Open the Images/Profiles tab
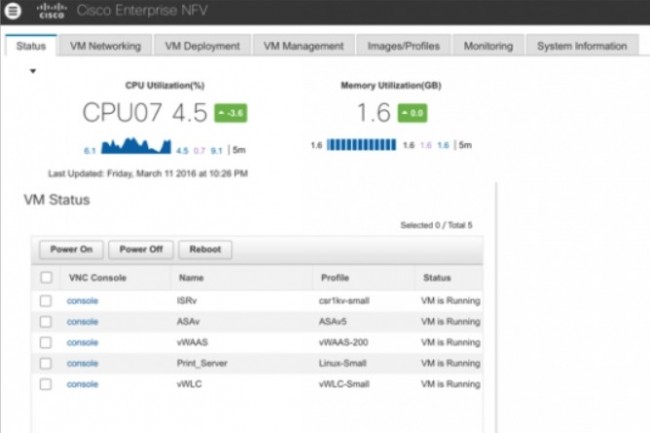Viewport: 650px width, 433px height. click(403, 46)
